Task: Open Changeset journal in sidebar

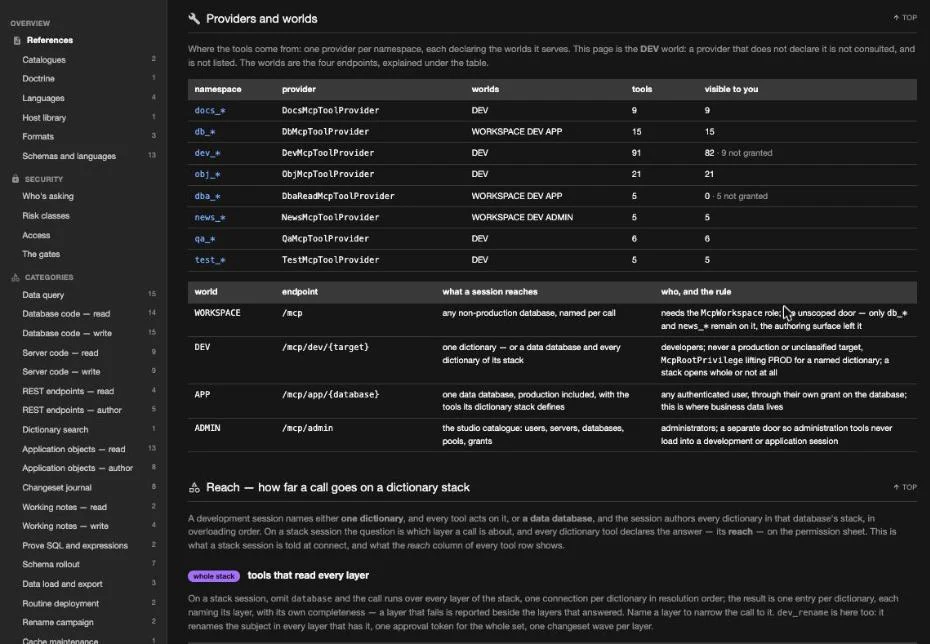Action: [57, 487]
